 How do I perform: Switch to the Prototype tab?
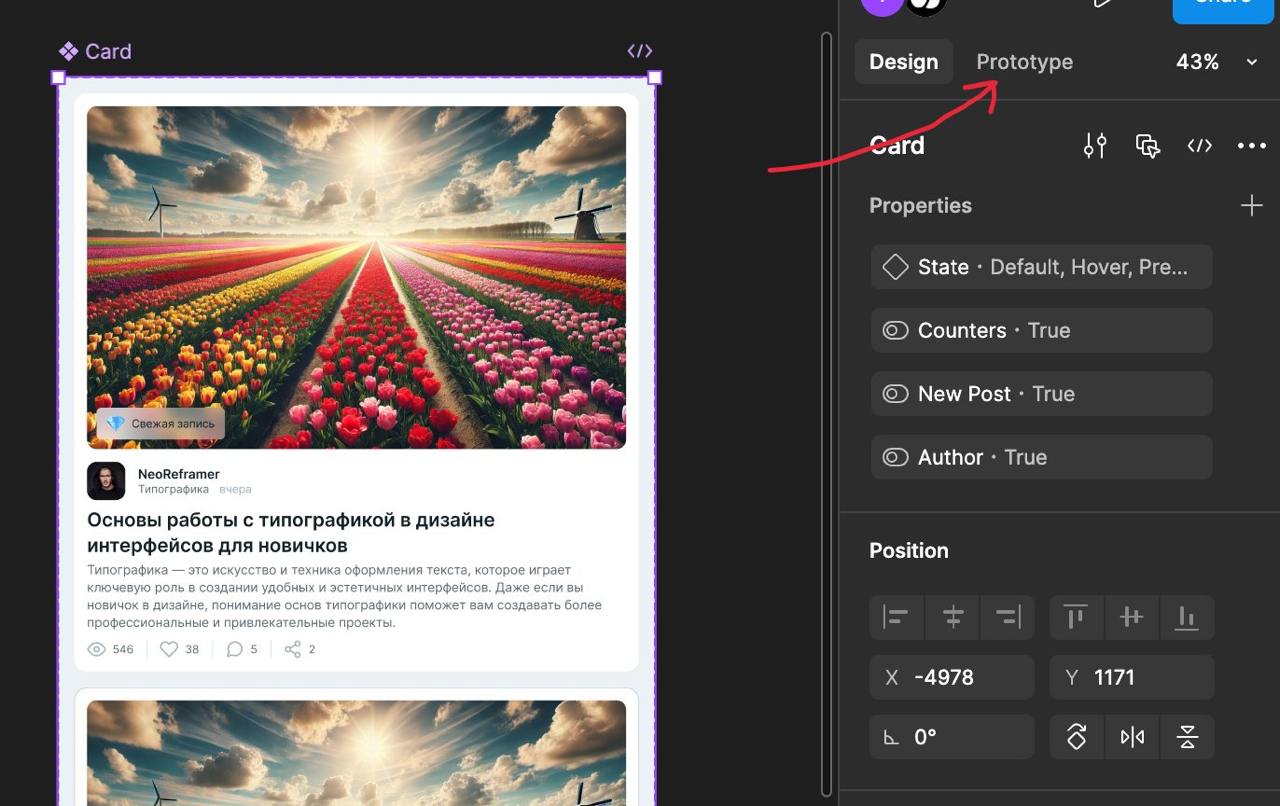coord(1024,62)
